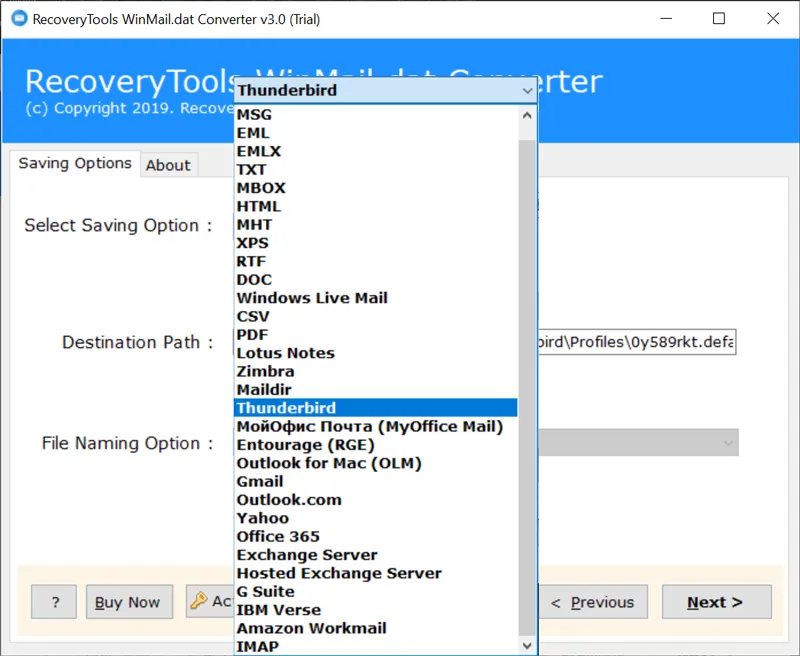
Task: Collapse the Thunderbird saving option combo box
Action: (527, 90)
